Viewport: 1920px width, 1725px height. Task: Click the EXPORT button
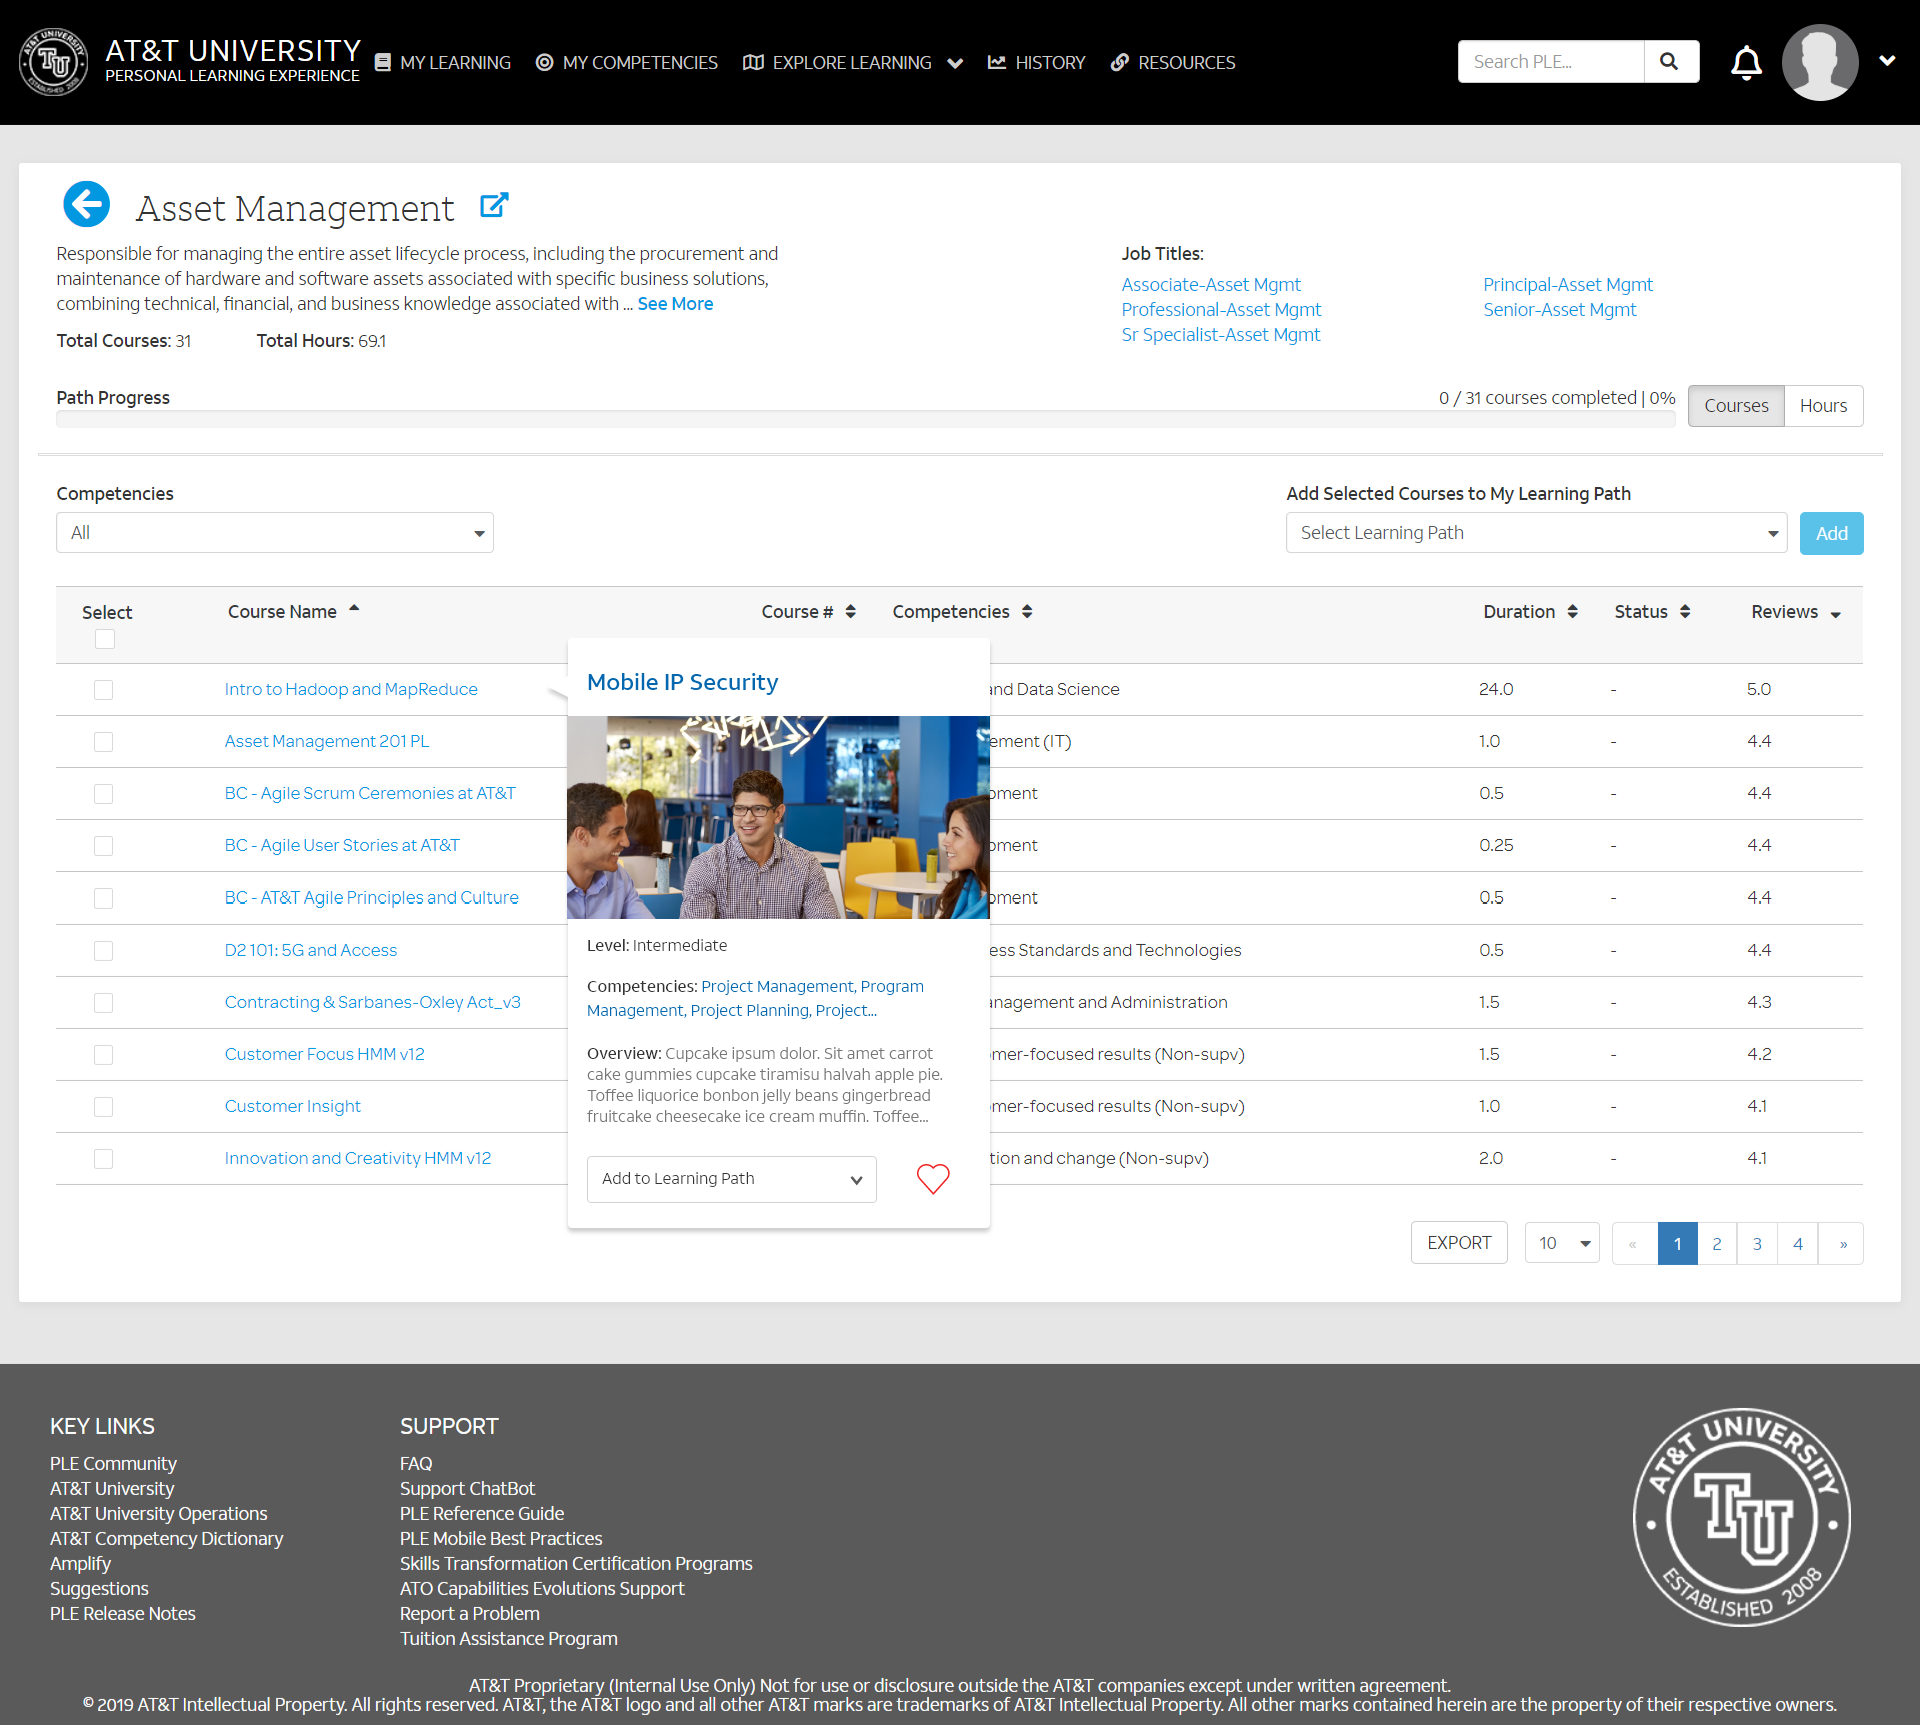(x=1459, y=1243)
